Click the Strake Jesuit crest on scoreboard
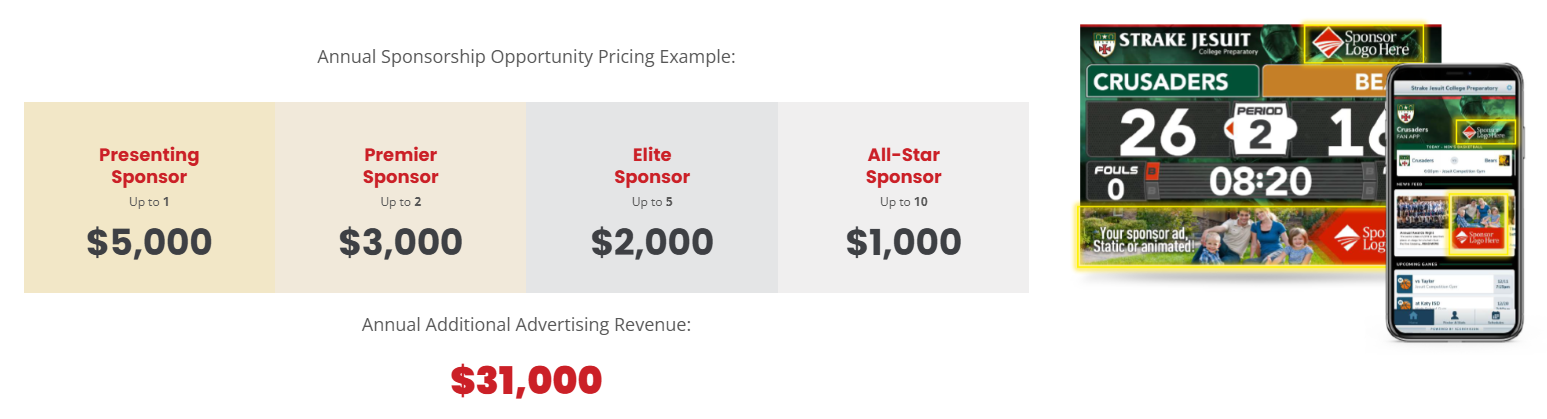1547x419 pixels. click(x=1104, y=45)
